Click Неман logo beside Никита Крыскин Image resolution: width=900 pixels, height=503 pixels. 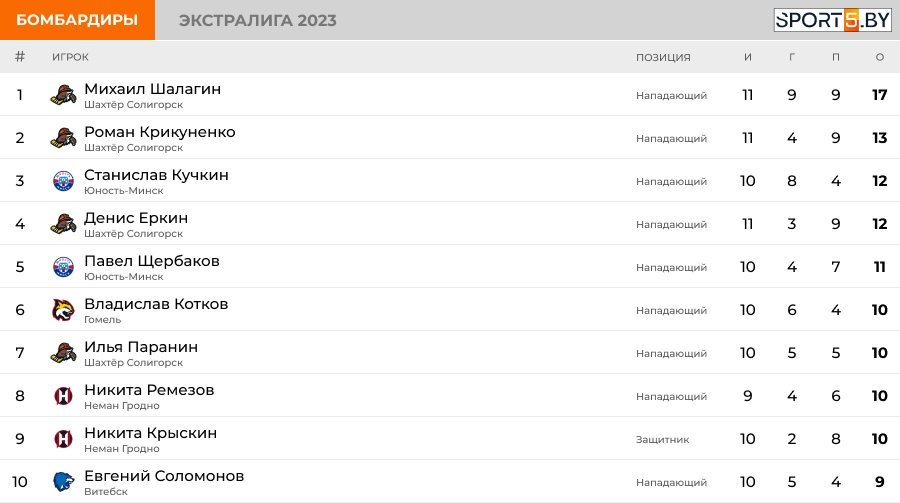(64, 439)
